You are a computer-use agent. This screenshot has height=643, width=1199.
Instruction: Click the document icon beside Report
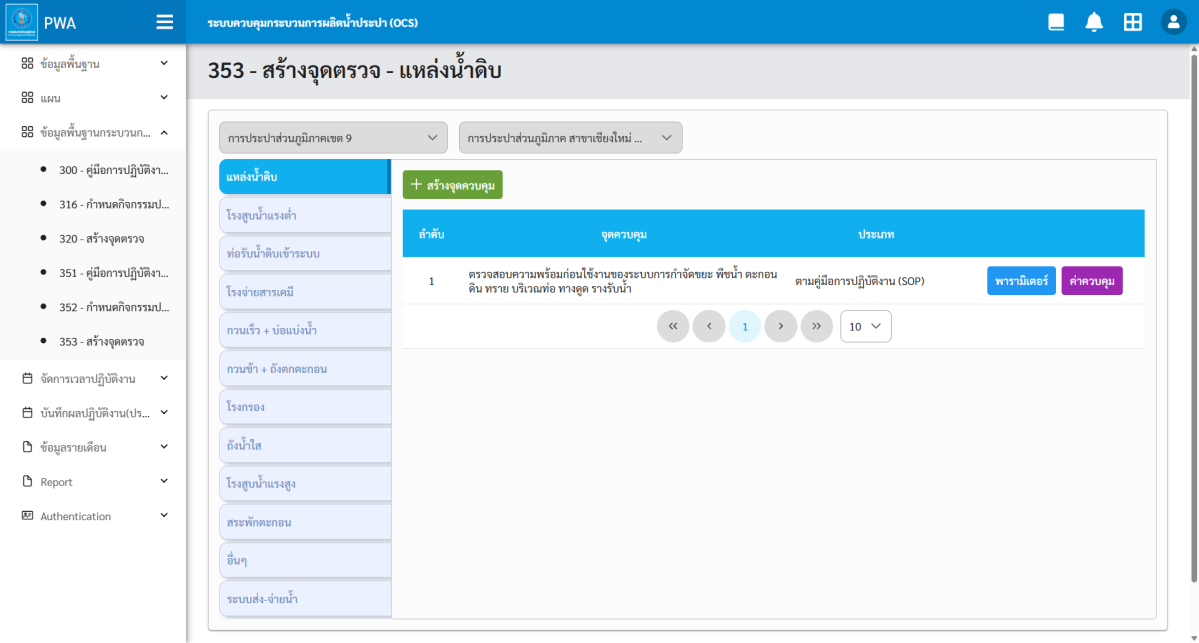(x=28, y=482)
